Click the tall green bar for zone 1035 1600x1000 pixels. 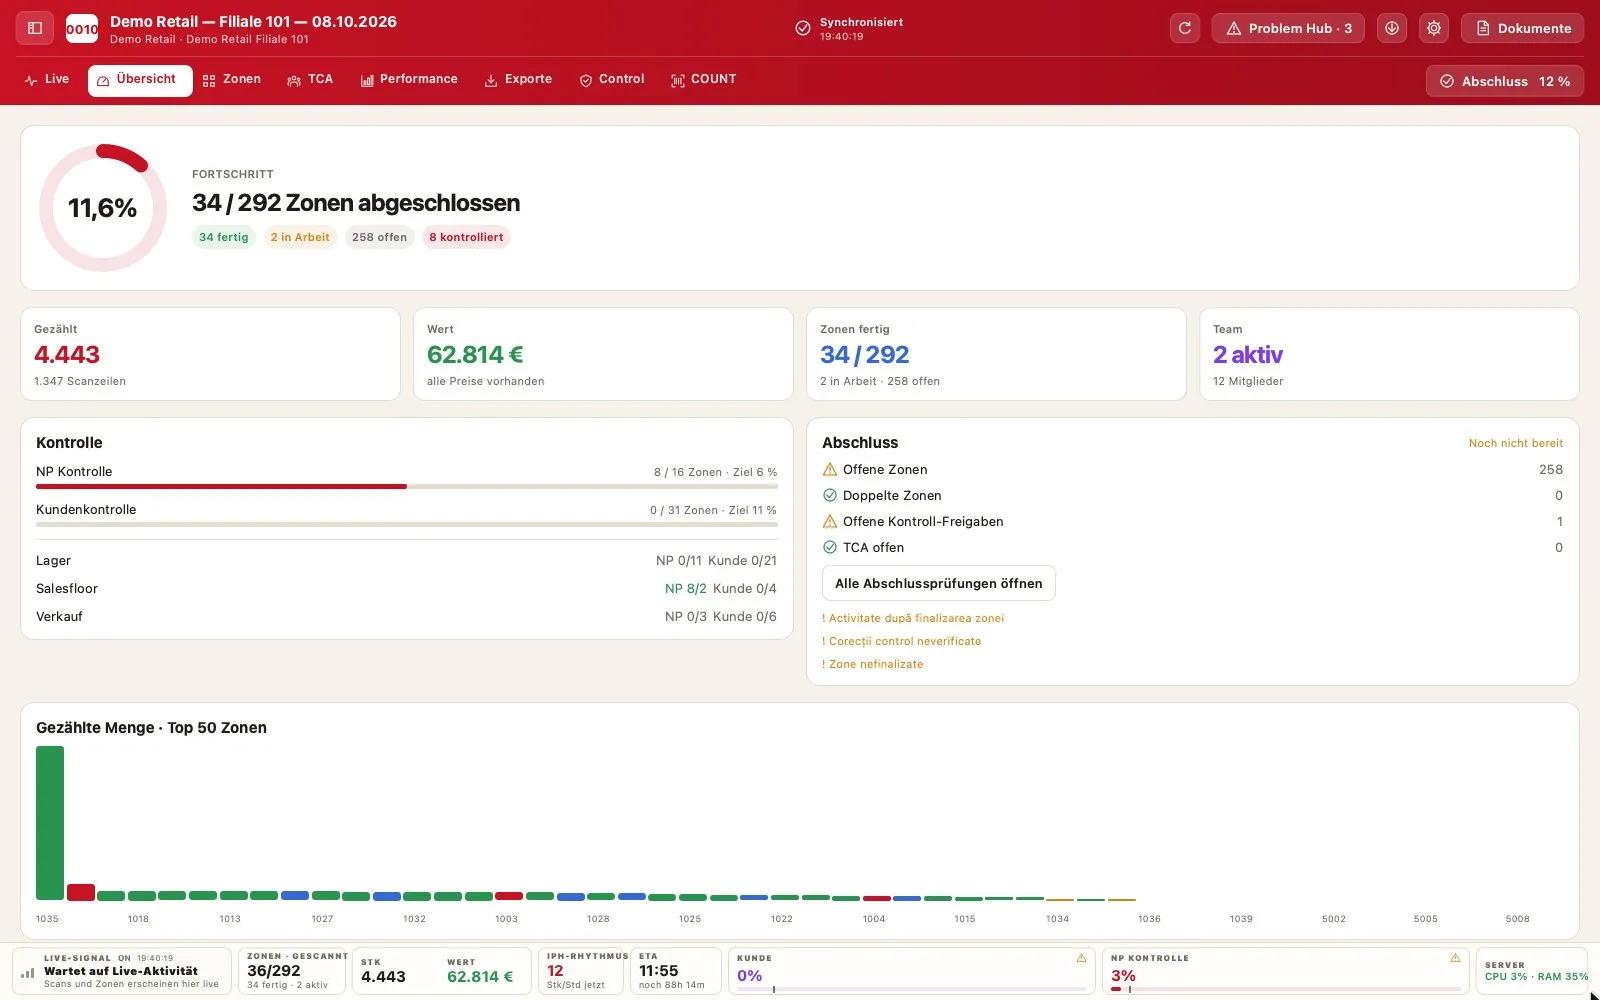(x=50, y=823)
